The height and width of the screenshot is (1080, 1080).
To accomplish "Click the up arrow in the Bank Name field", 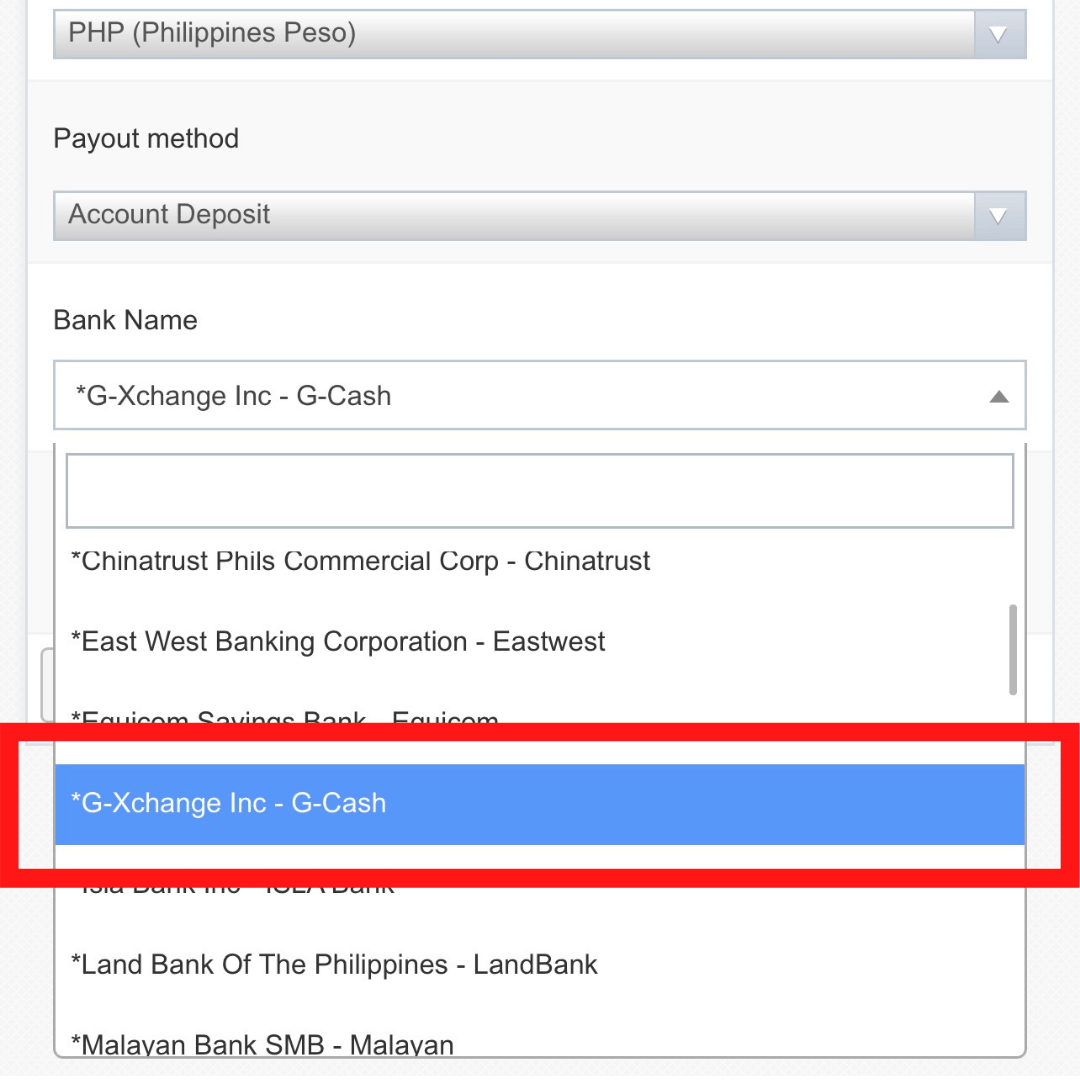I will click(x=998, y=396).
